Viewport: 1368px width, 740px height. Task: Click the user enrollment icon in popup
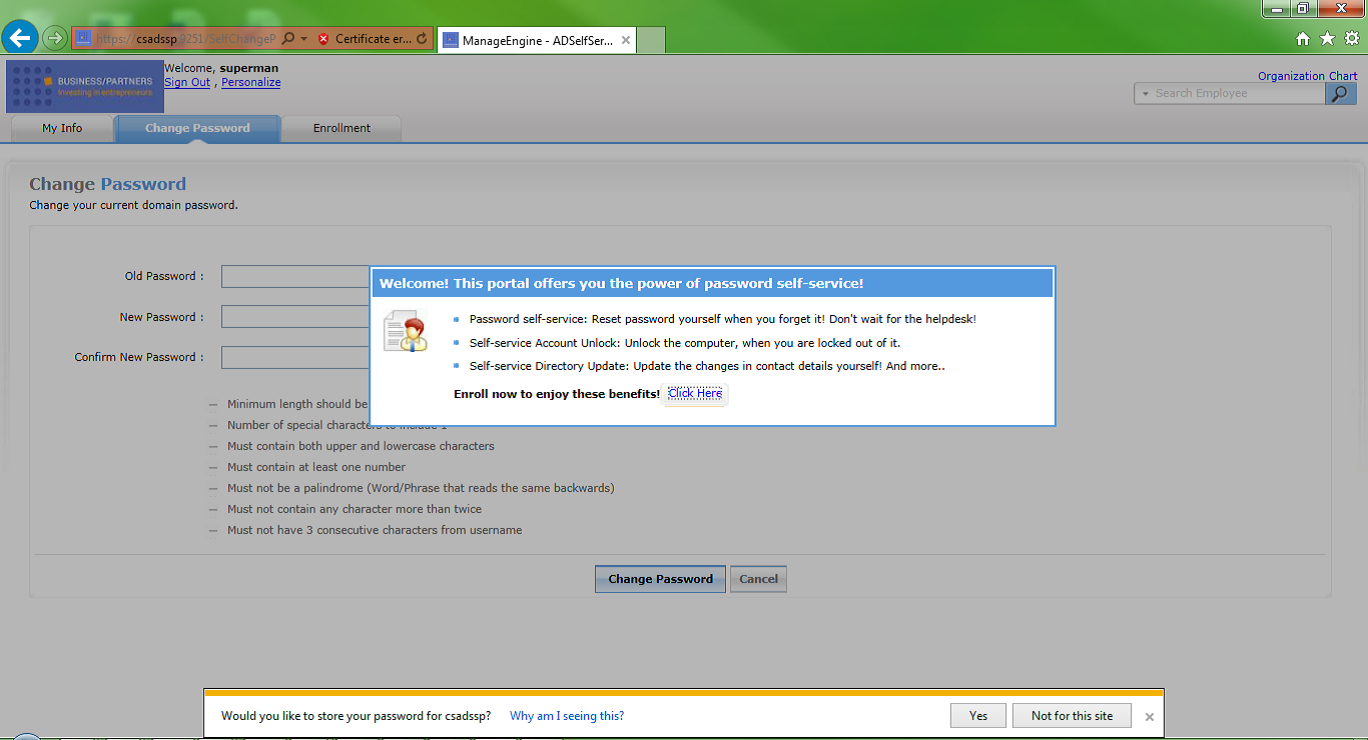pos(405,330)
